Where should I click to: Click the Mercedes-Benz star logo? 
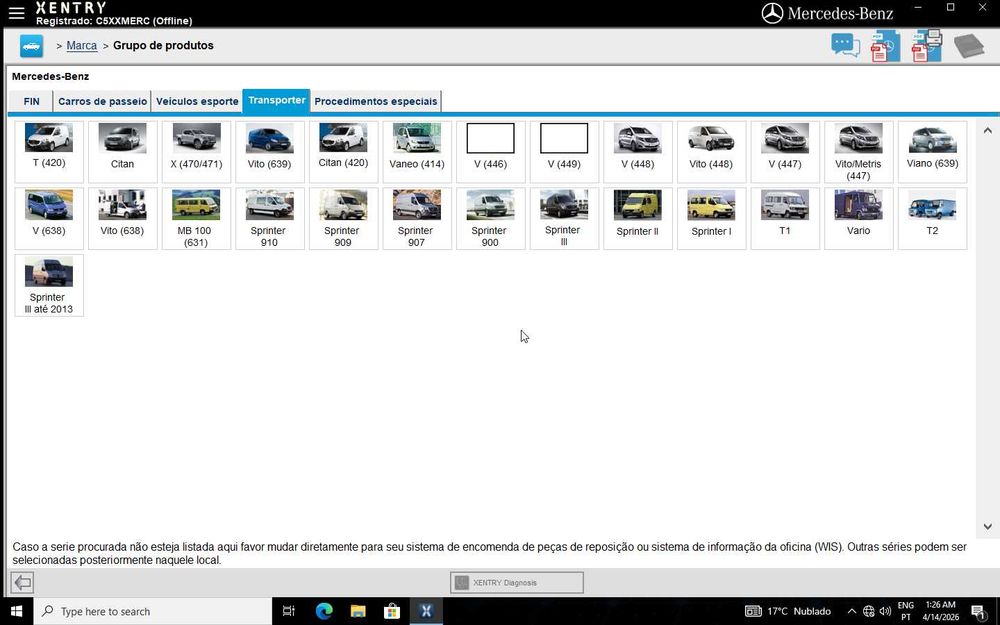tap(772, 13)
